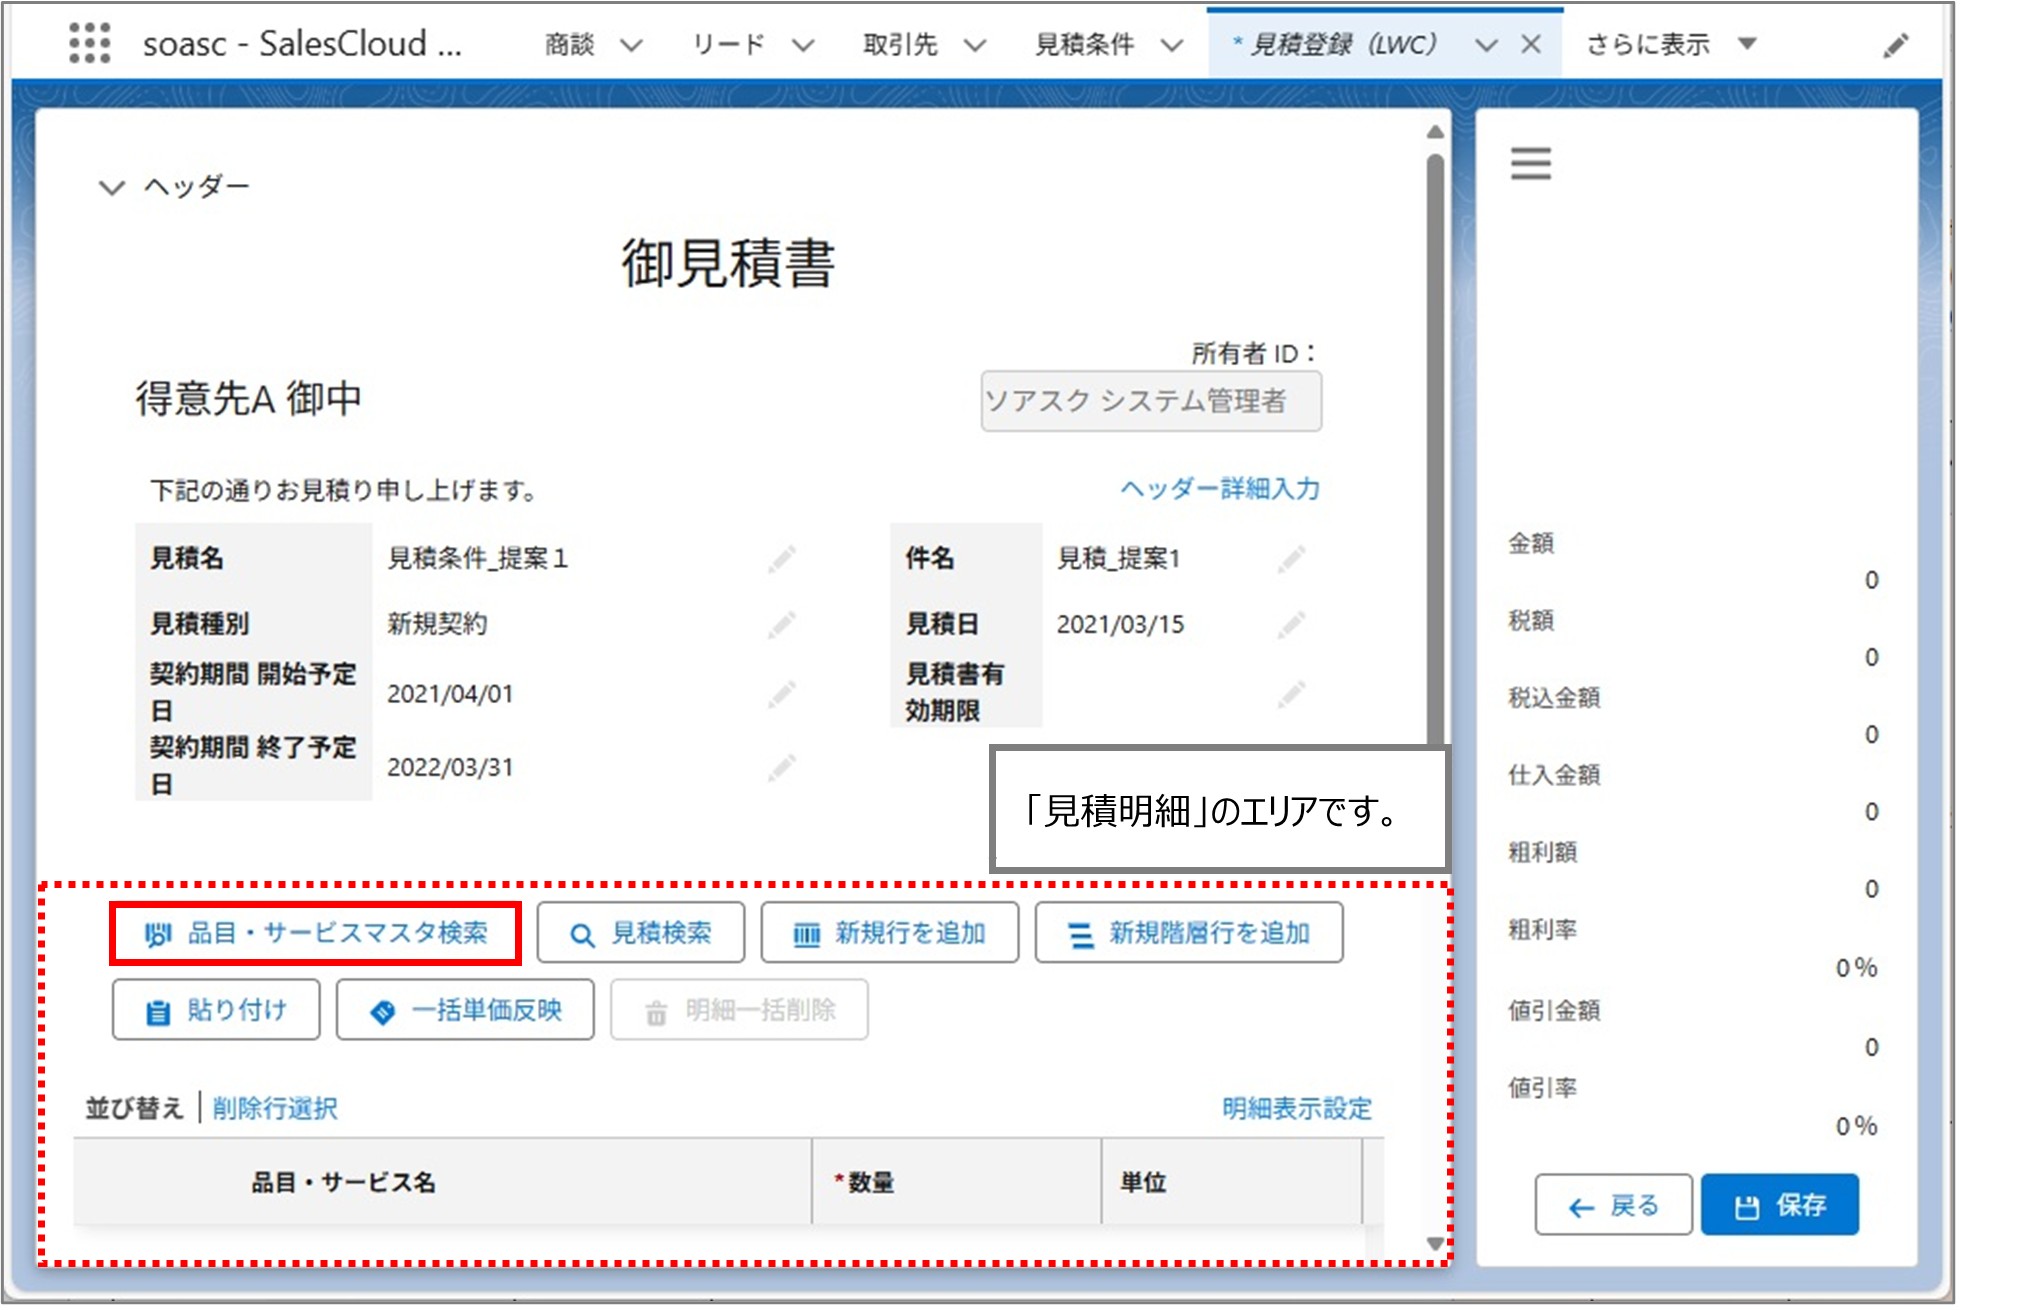Save the quote with the 保存 button
Image resolution: width=2027 pixels, height=1310 pixels.
[x=1779, y=1205]
